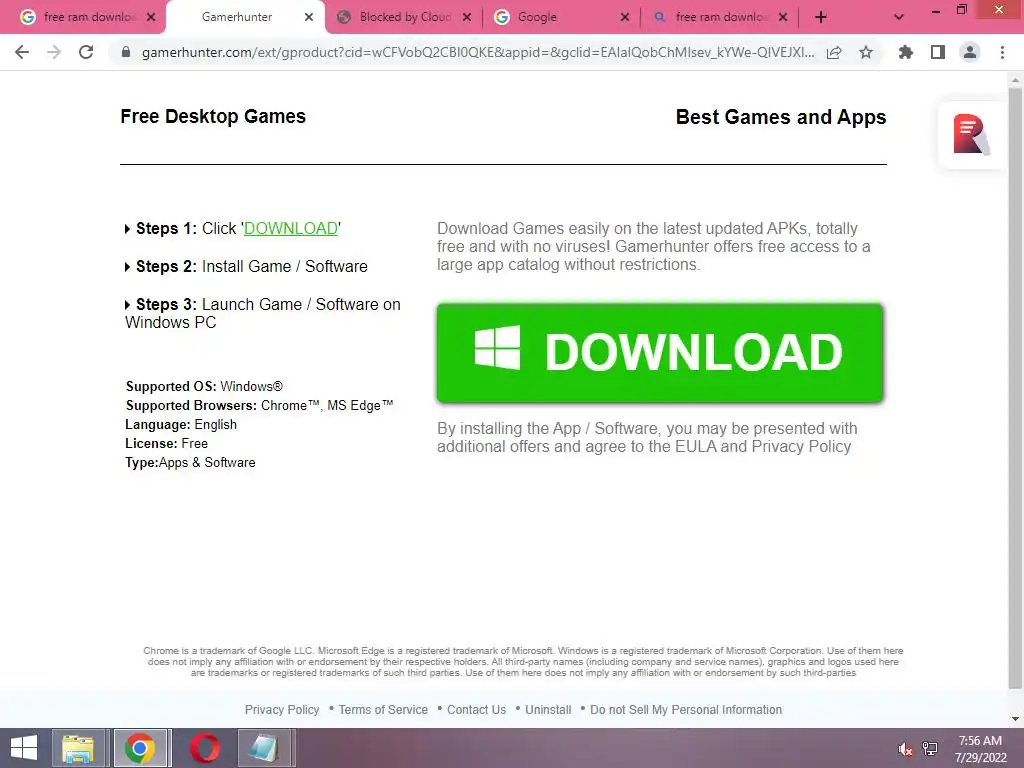Image resolution: width=1024 pixels, height=768 pixels.
Task: Reload the Gamerhunter page
Action: pyautogui.click(x=86, y=52)
